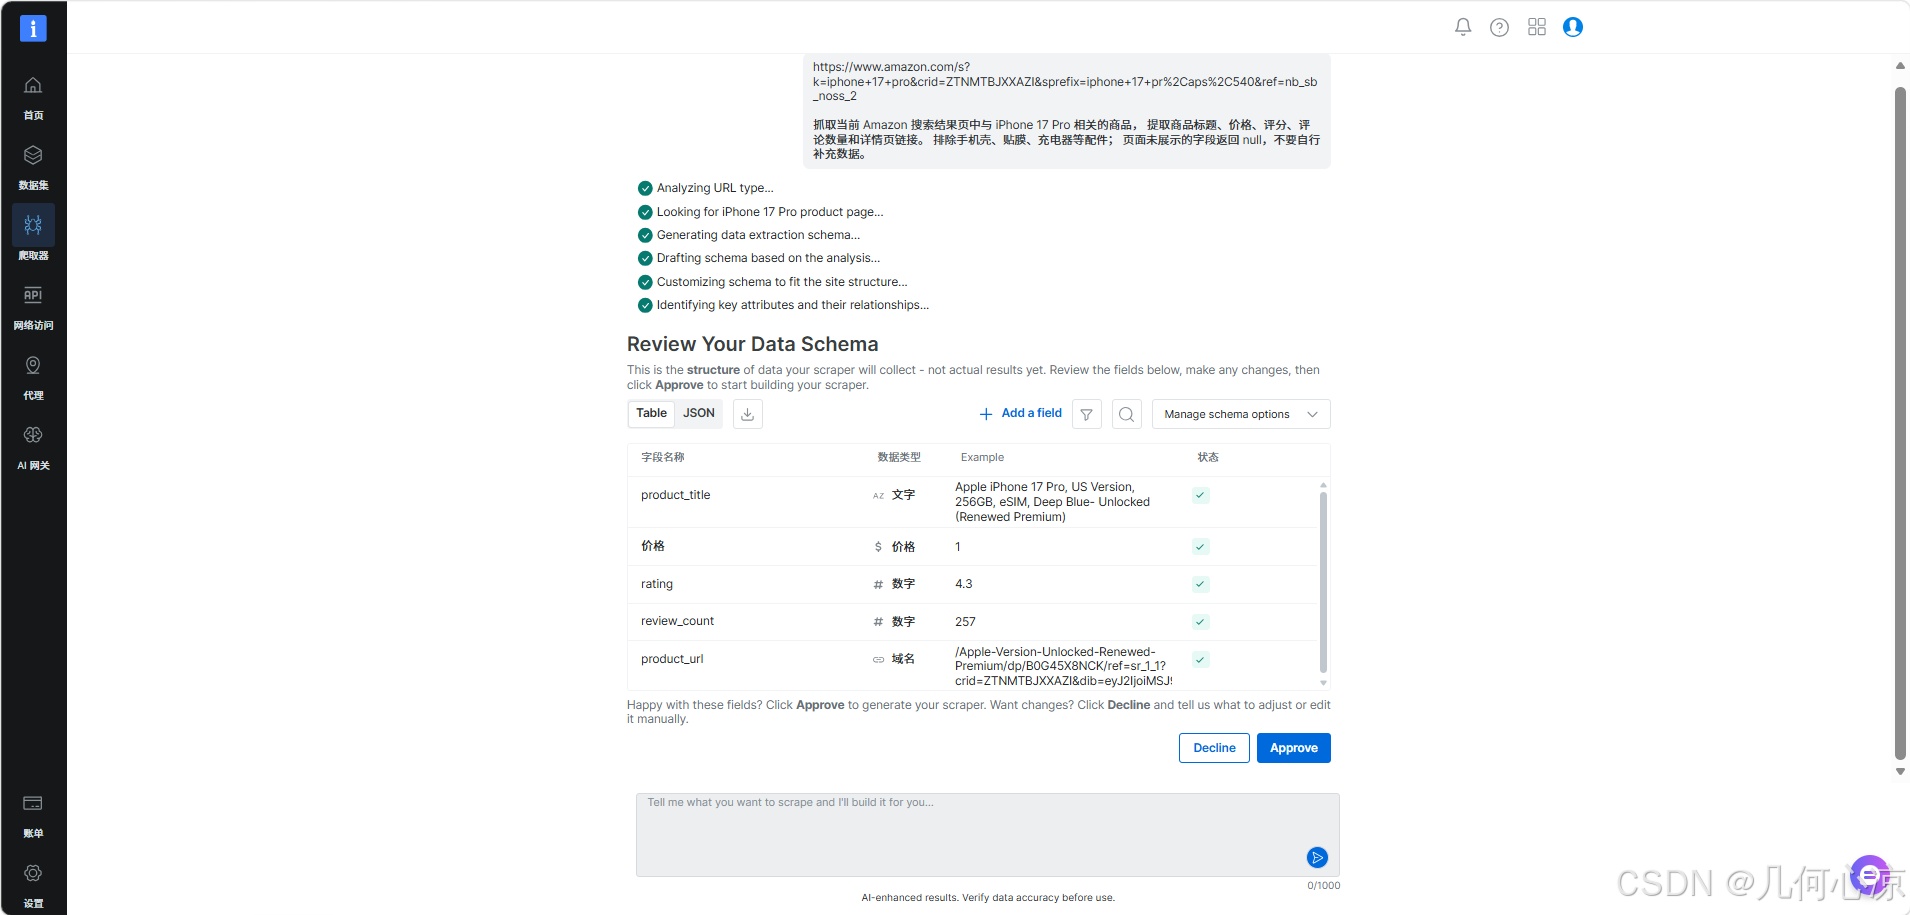Screen dimensions: 1910x915
Task: Click 'Identifying key attributes' step
Action: pos(793,305)
